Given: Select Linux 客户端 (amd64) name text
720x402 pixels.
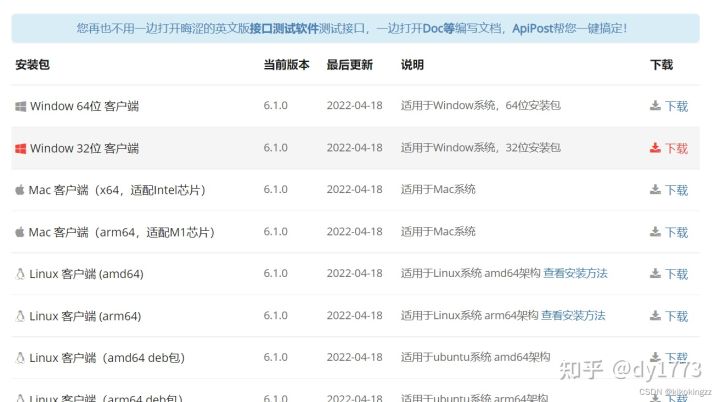Looking at the screenshot, I should click(86, 274).
